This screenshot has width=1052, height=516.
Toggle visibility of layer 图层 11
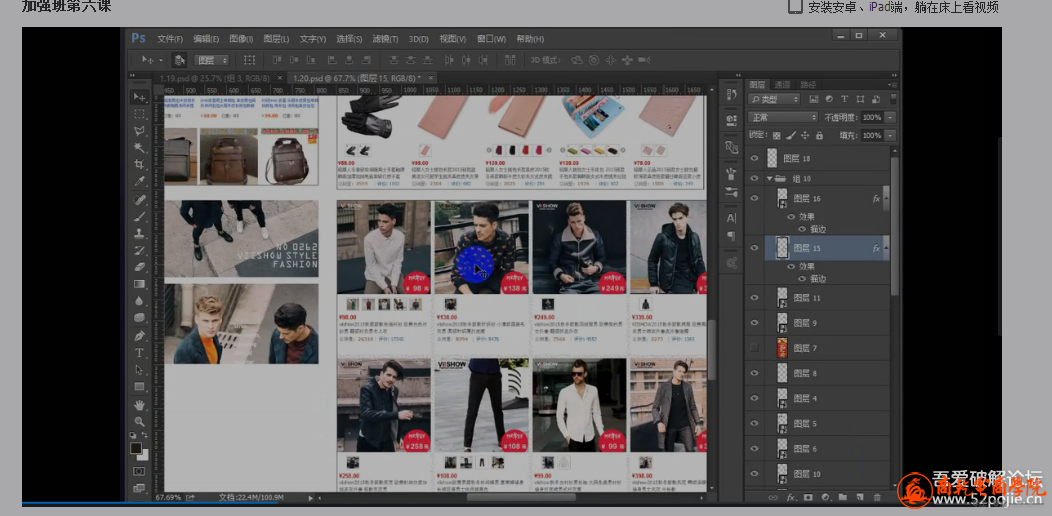click(755, 298)
